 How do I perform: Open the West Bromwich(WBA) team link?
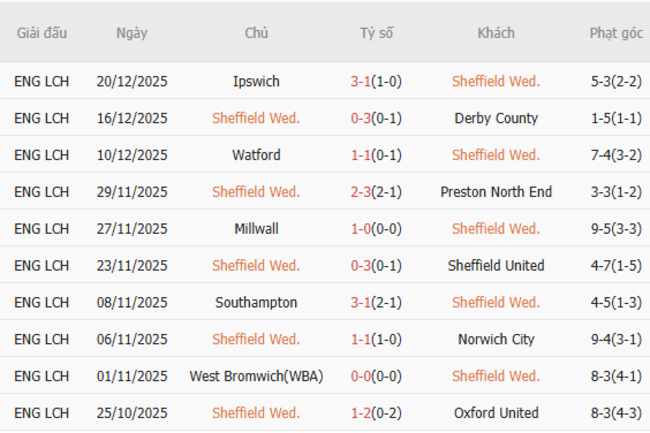click(256, 376)
